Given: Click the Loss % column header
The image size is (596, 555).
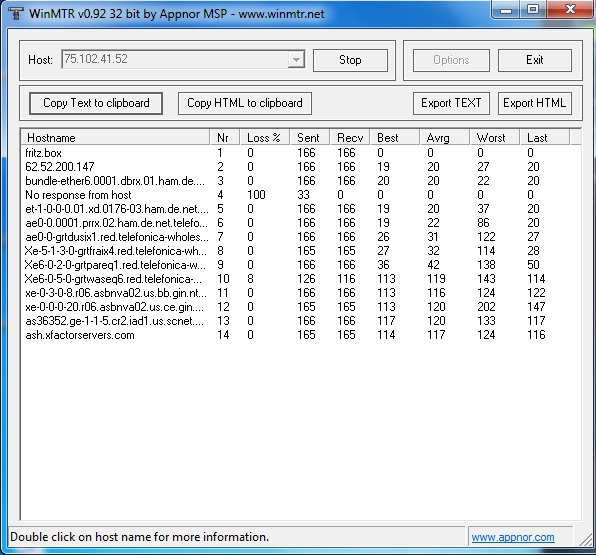Looking at the screenshot, I should (x=265, y=138).
